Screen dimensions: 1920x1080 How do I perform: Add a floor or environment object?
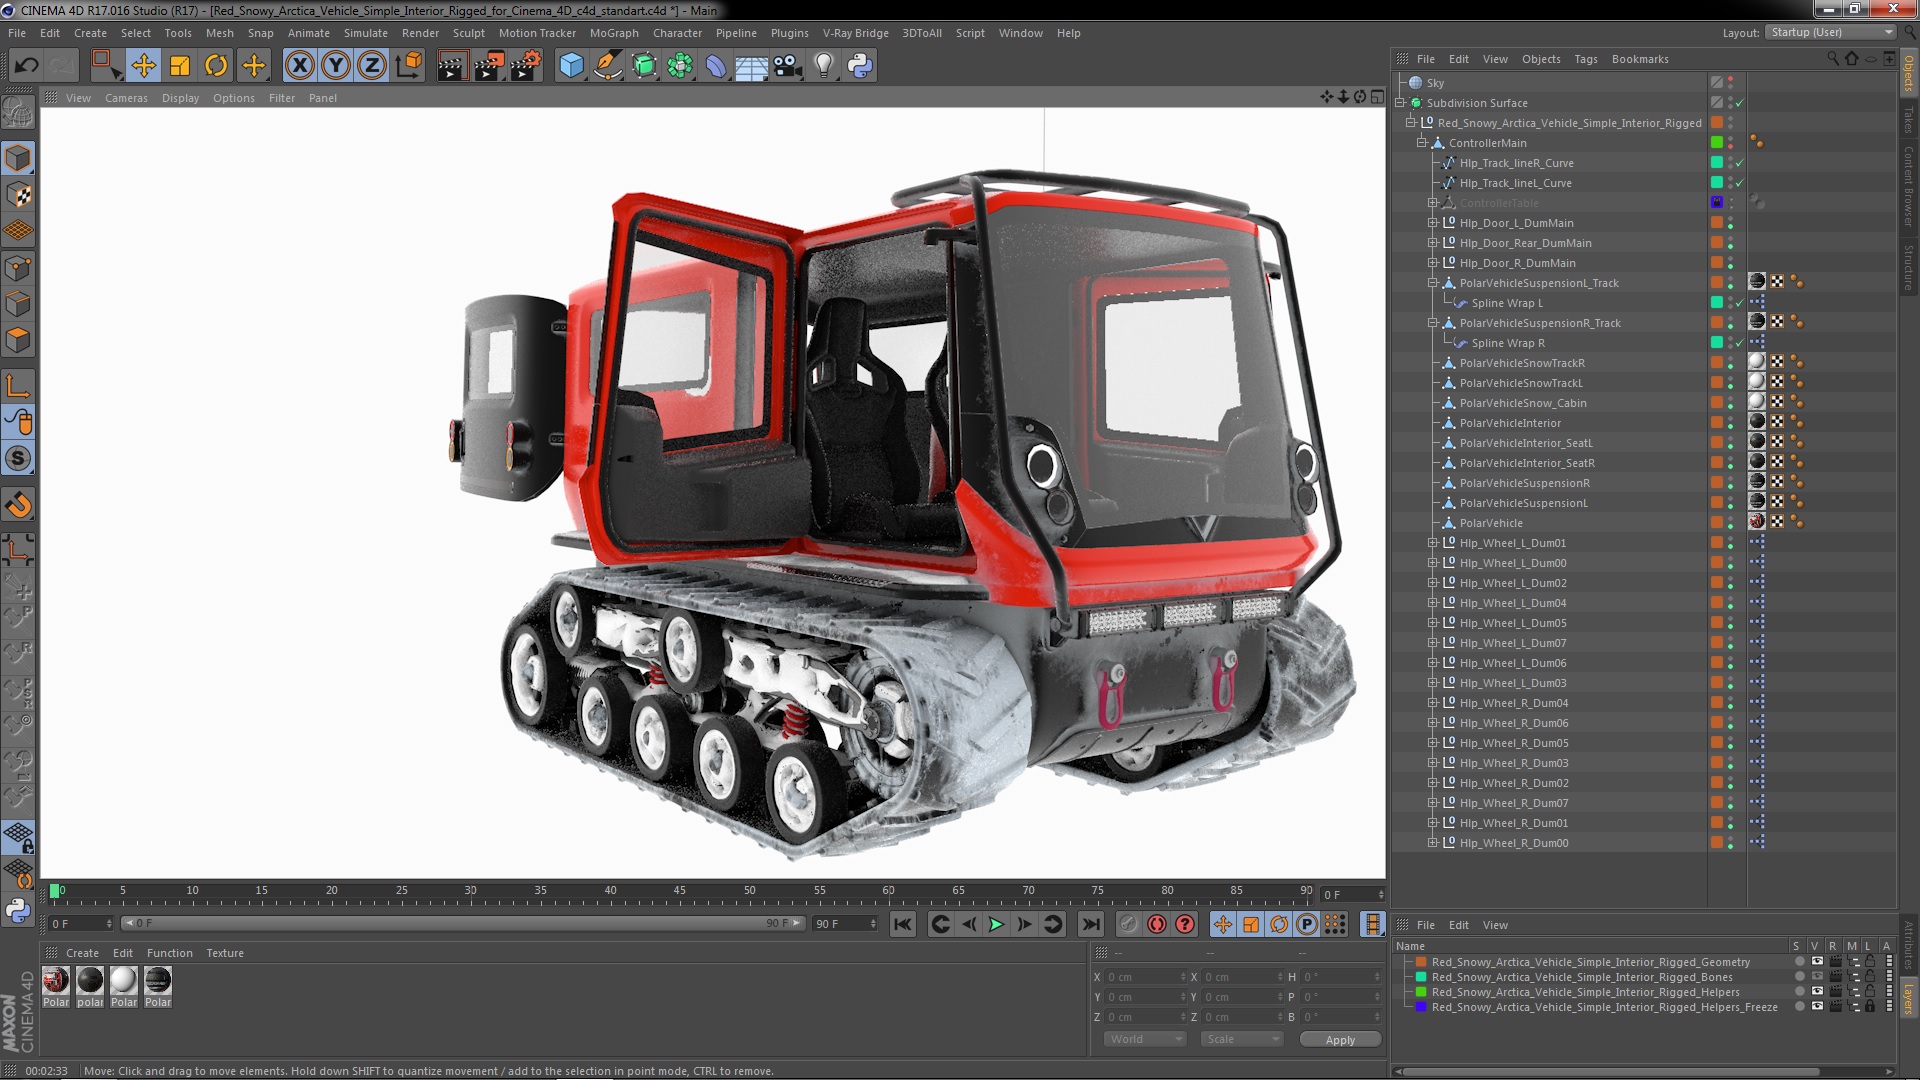tap(751, 66)
